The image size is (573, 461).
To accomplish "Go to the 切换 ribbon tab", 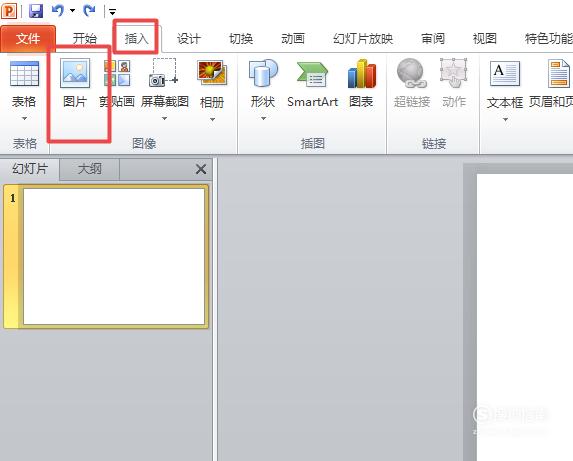I will tap(241, 38).
